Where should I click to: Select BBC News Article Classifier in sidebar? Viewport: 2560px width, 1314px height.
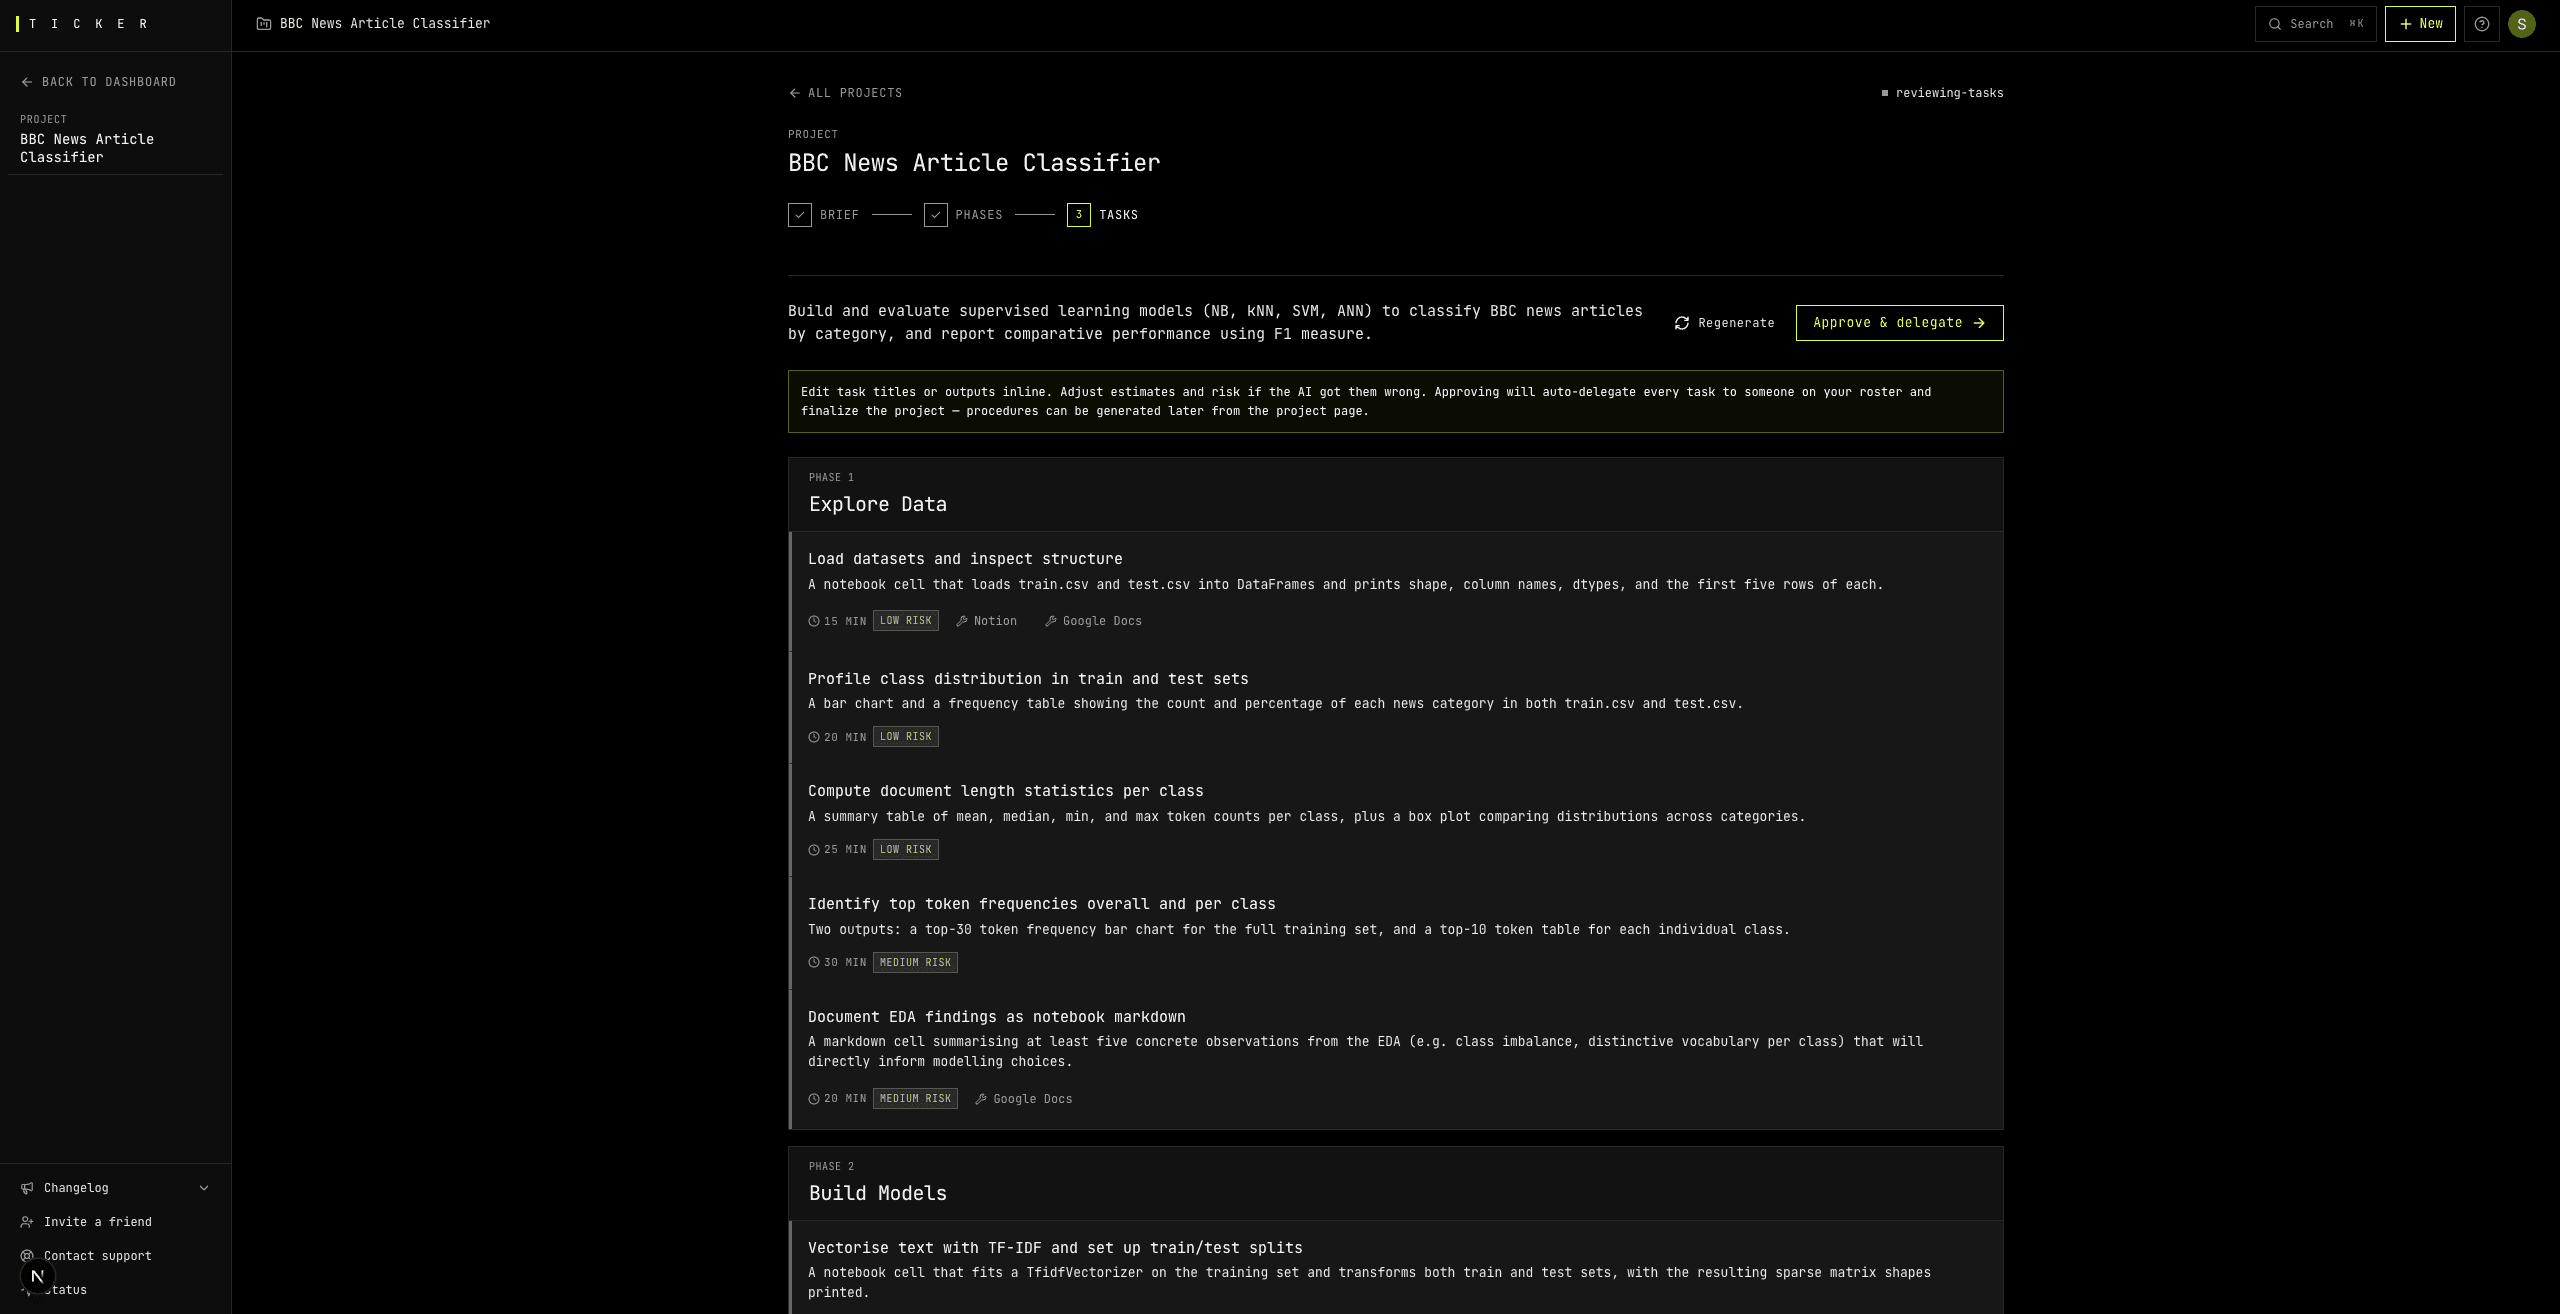pos(87,148)
